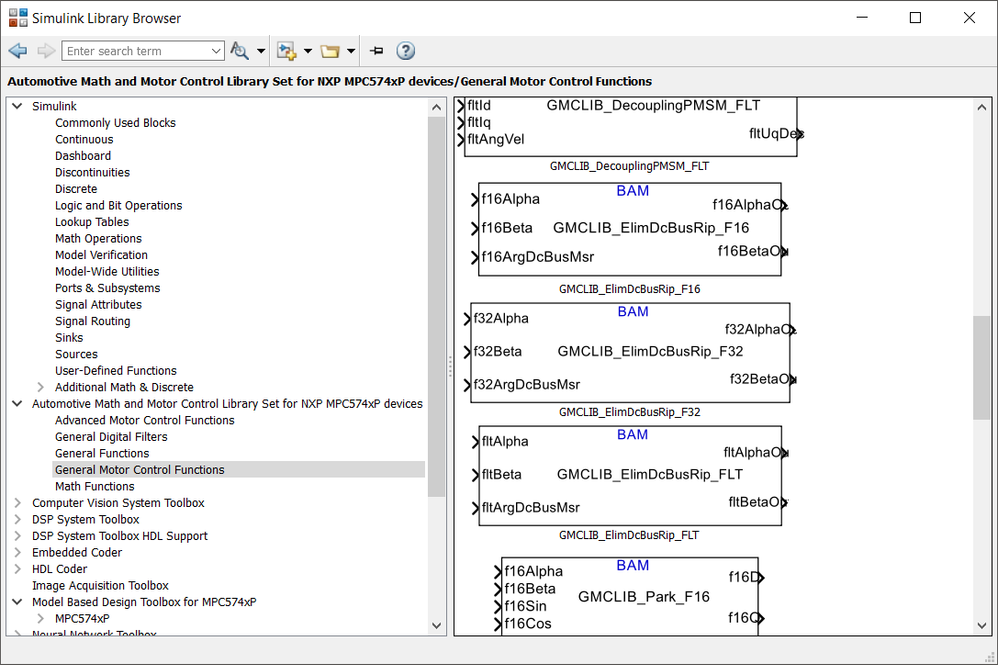
Task: Click the forward navigation arrow
Action: pos(46,51)
